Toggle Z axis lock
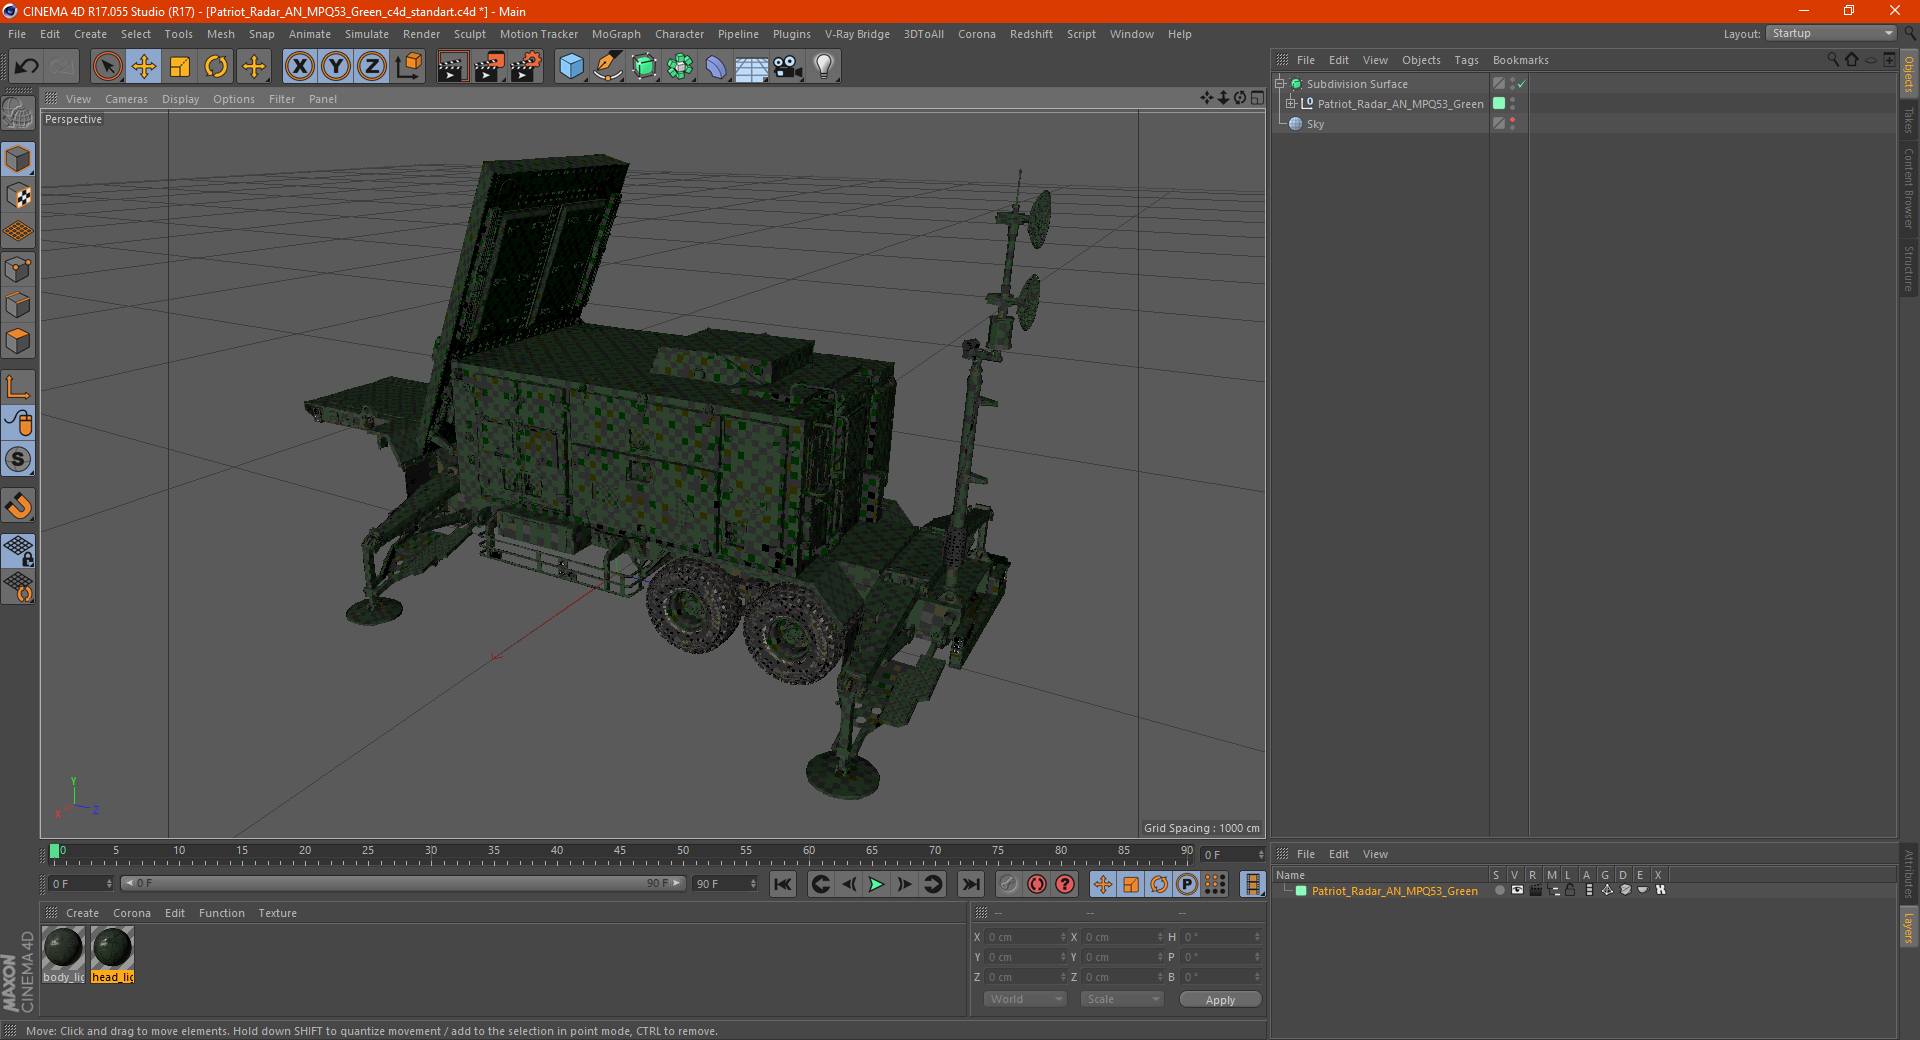Screen dimensions: 1920x1040 (372, 67)
